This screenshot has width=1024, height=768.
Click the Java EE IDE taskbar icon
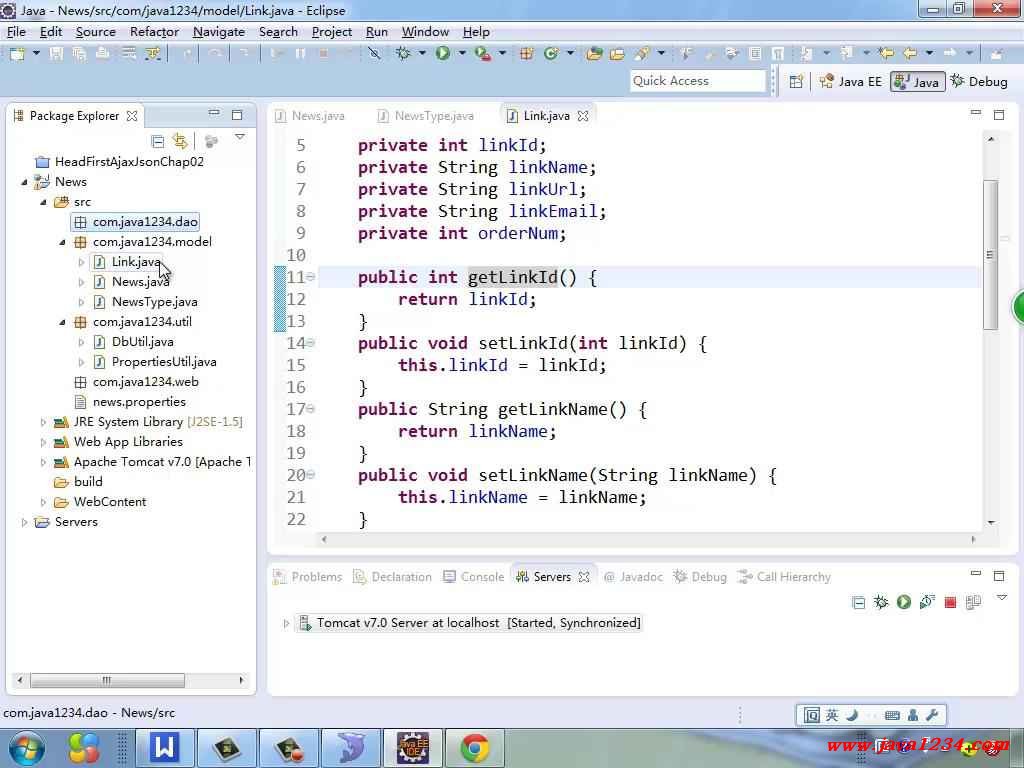coord(413,748)
